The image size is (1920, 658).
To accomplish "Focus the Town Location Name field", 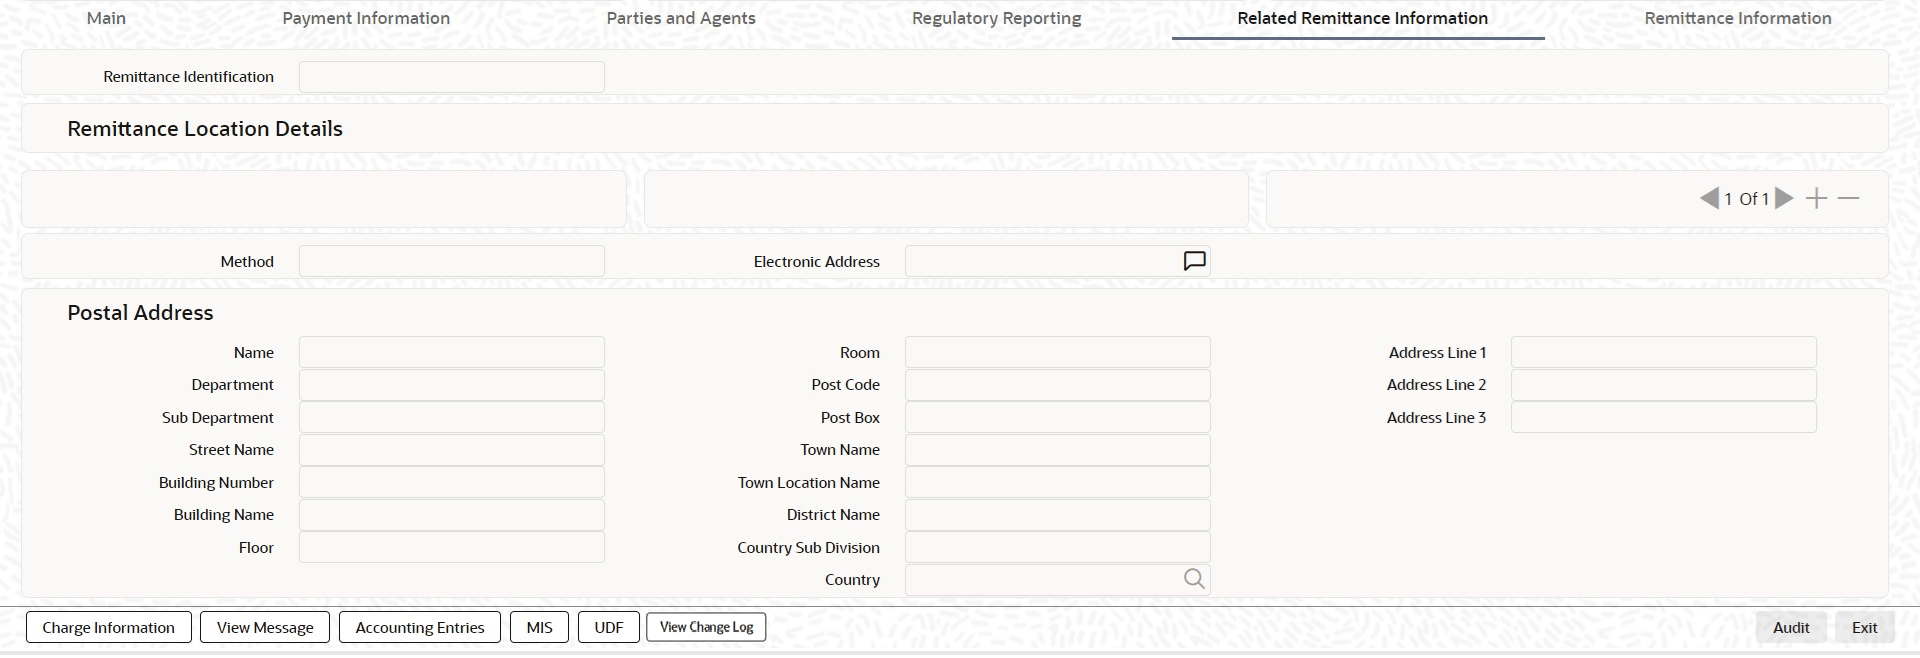I will click(1058, 482).
